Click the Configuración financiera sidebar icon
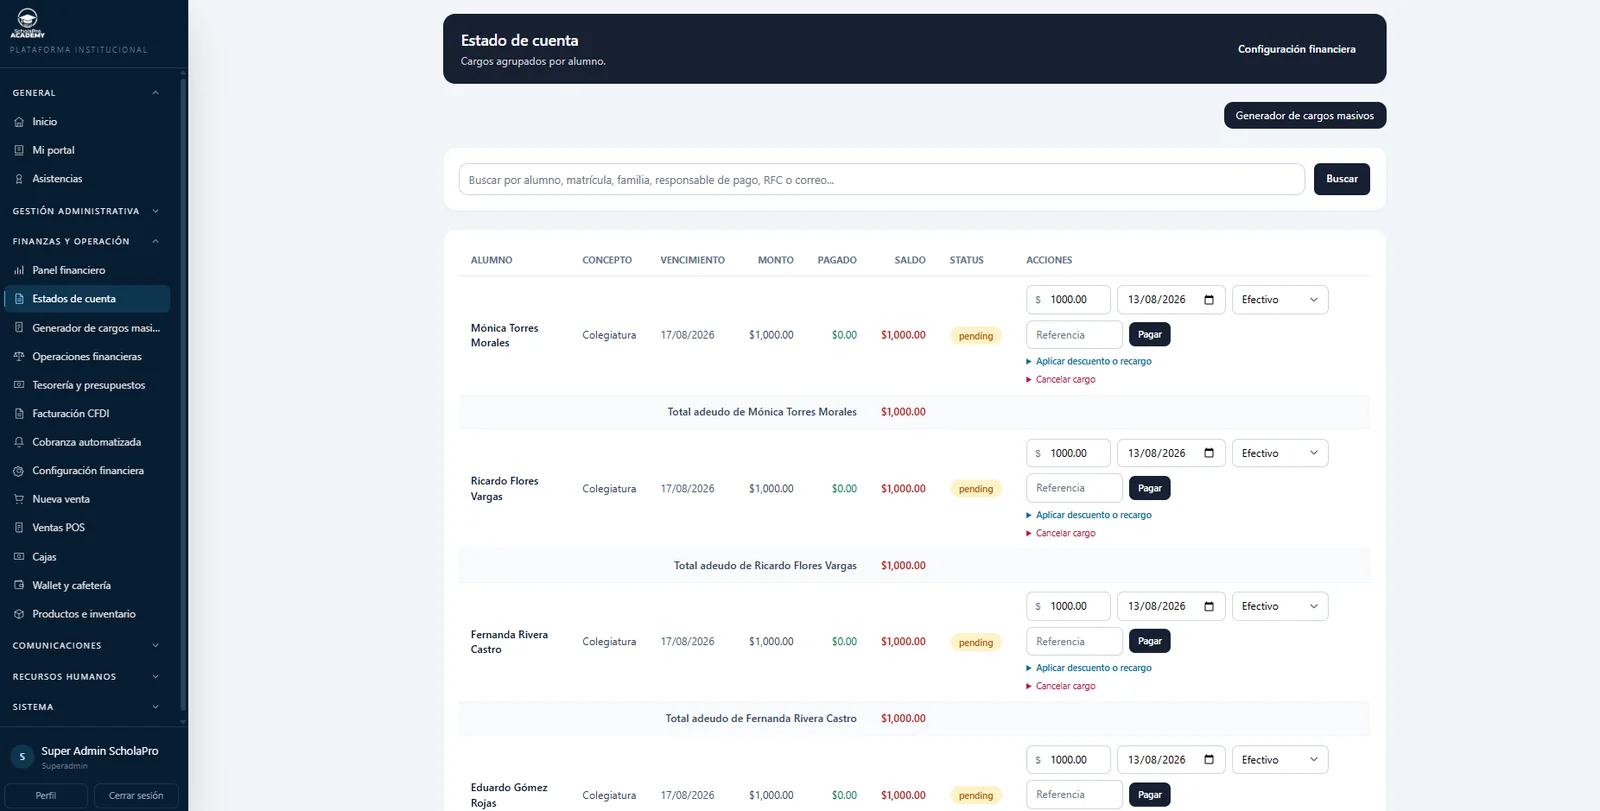This screenshot has width=1600, height=811. coord(19,471)
